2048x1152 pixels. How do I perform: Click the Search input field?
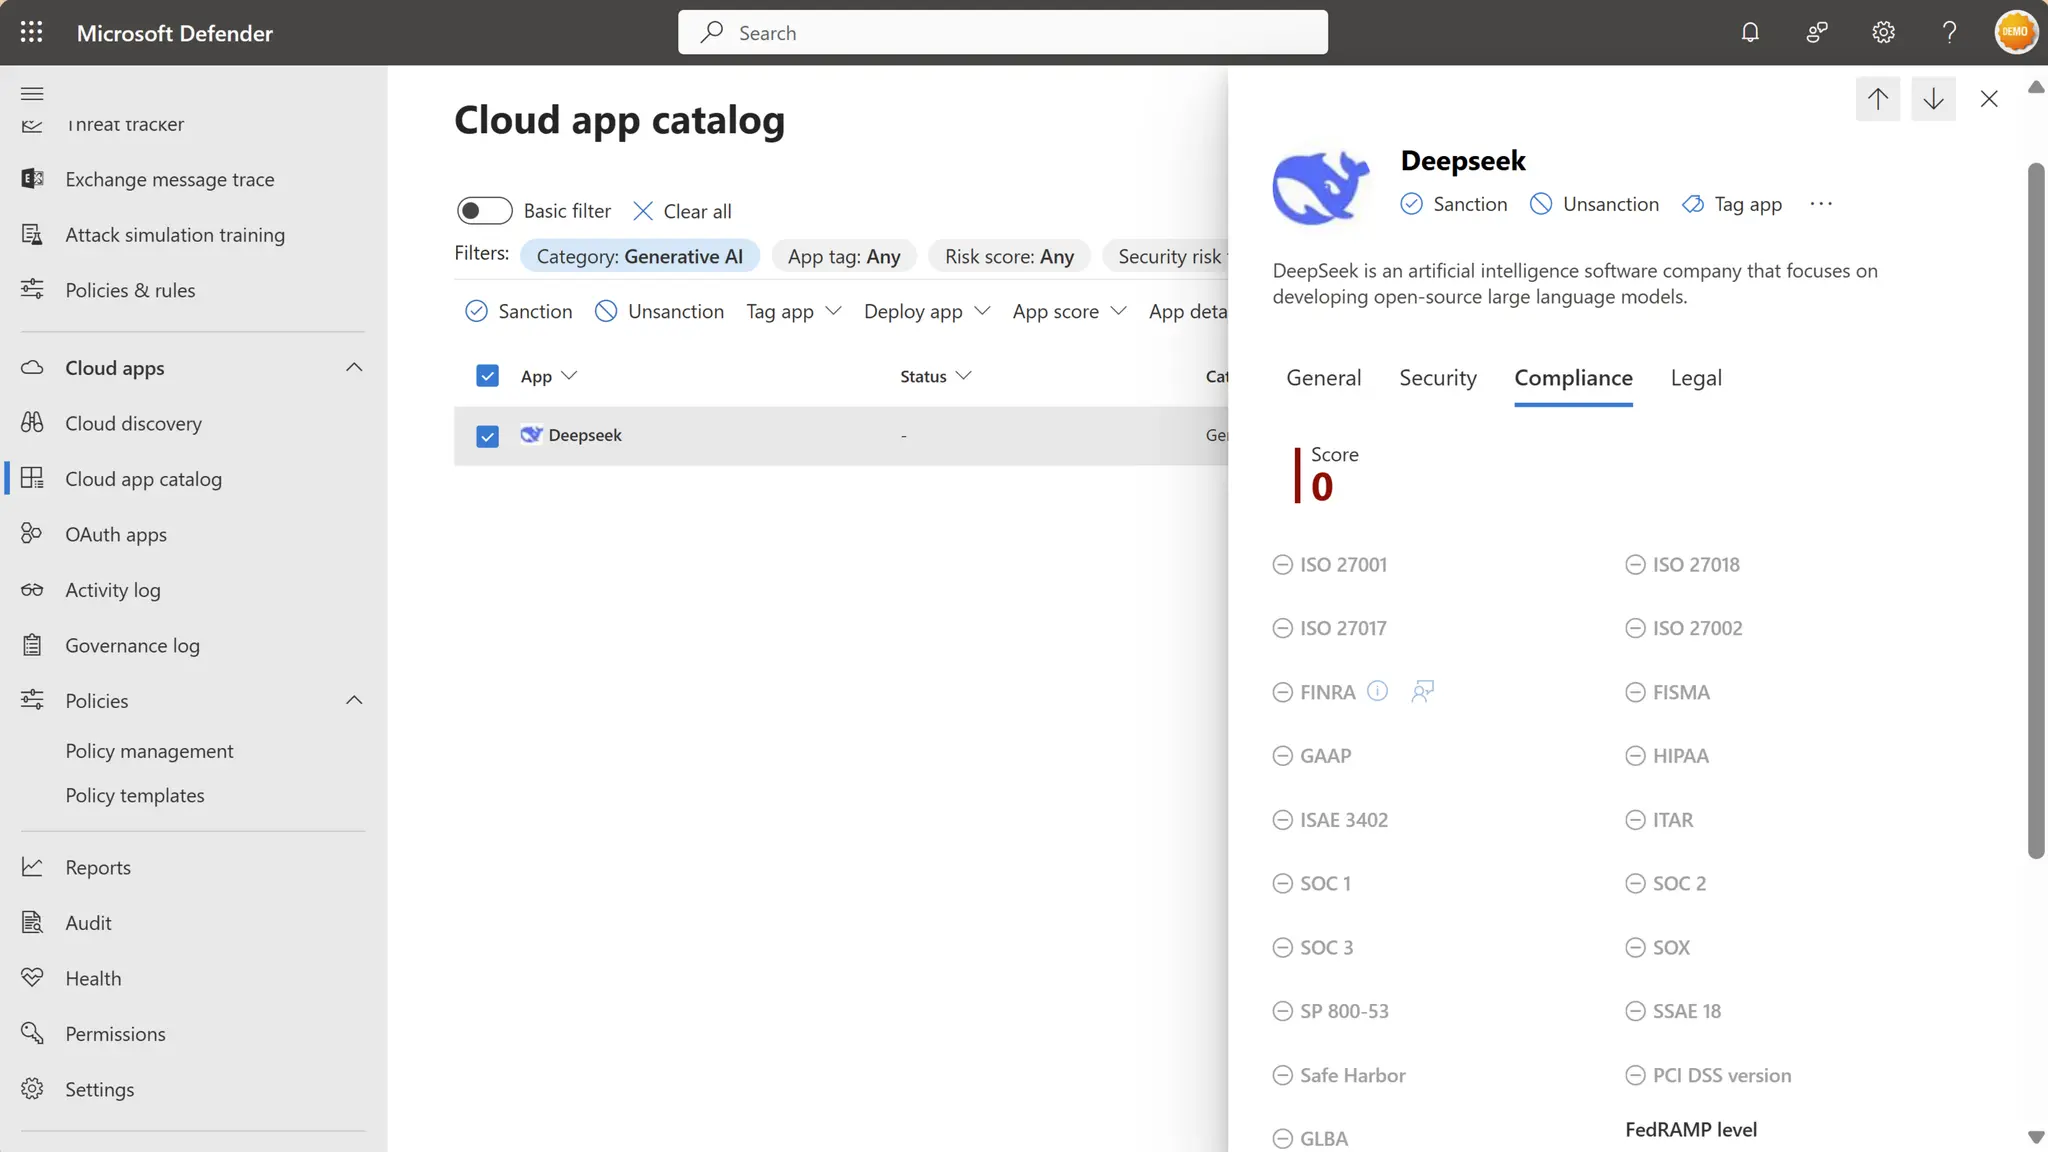coord(1003,33)
